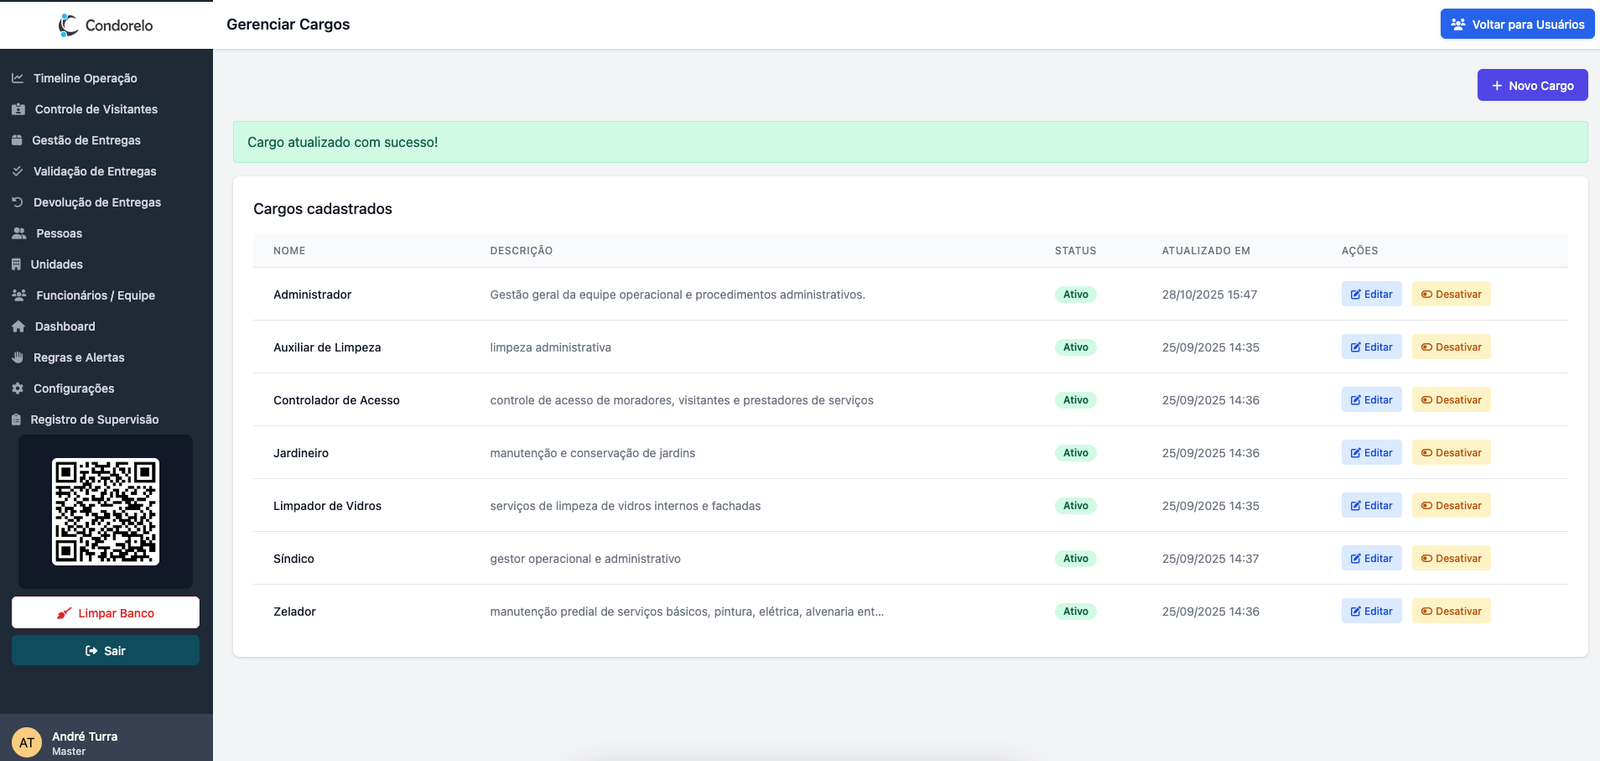The height and width of the screenshot is (761, 1600).
Task: Log out using the Sair button
Action: click(105, 651)
